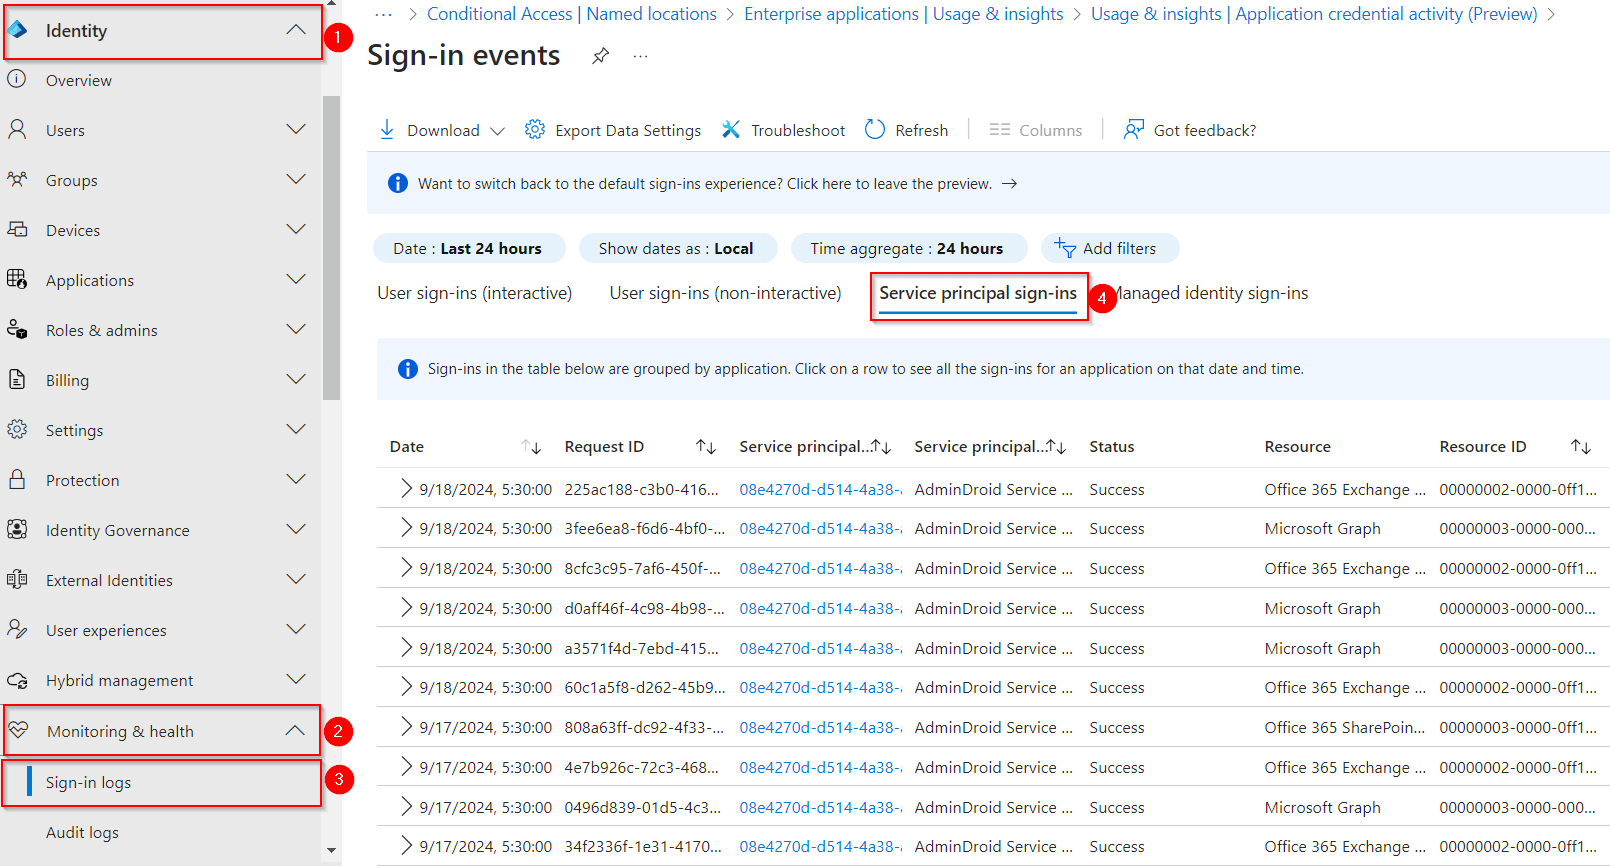Click the Identity Governance icon

click(x=17, y=529)
